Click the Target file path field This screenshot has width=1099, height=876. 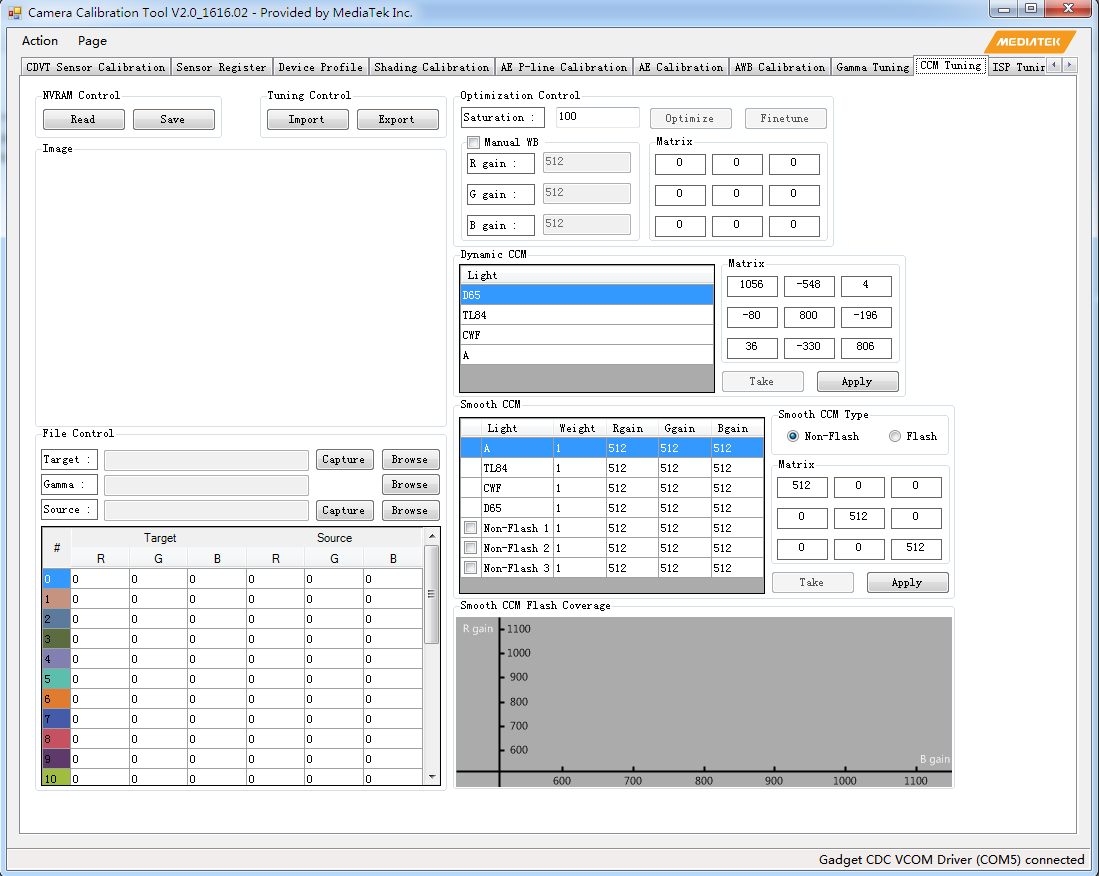click(x=206, y=460)
